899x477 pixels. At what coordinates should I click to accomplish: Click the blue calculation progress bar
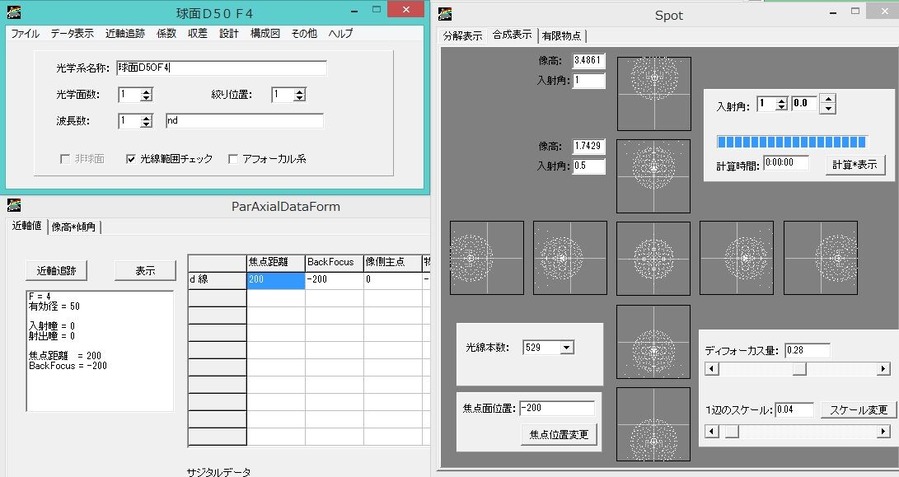tap(792, 142)
